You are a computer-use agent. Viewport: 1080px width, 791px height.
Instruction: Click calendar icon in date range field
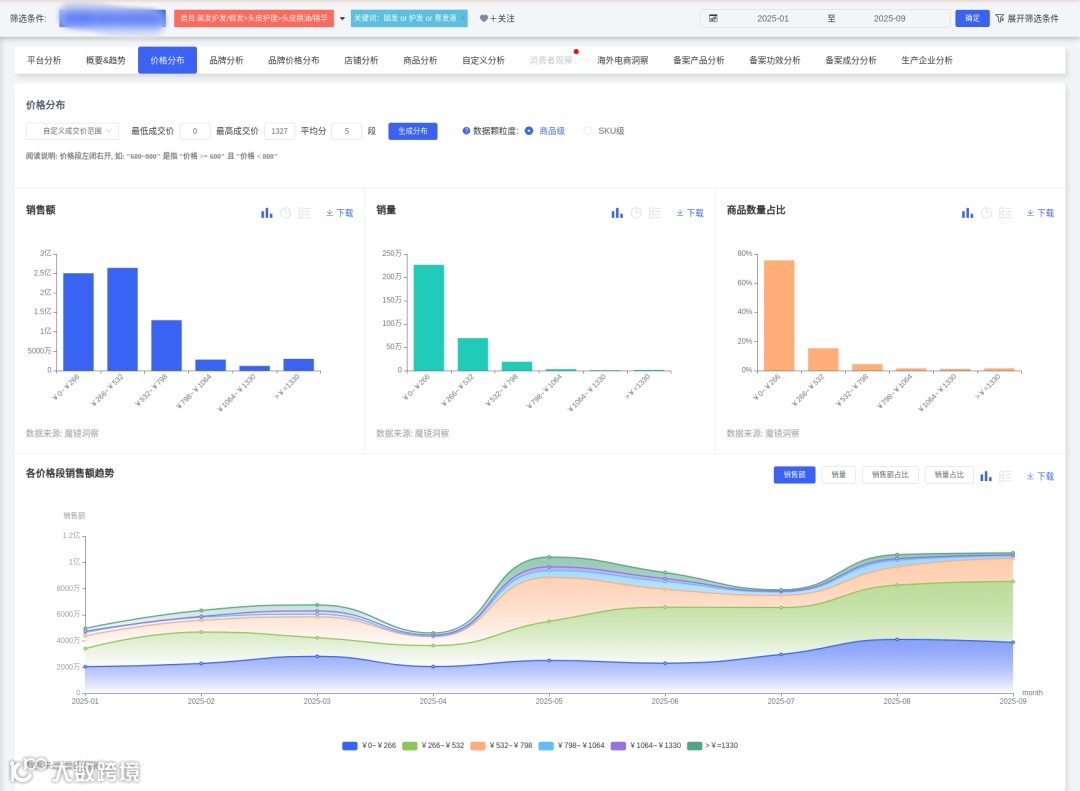714,19
